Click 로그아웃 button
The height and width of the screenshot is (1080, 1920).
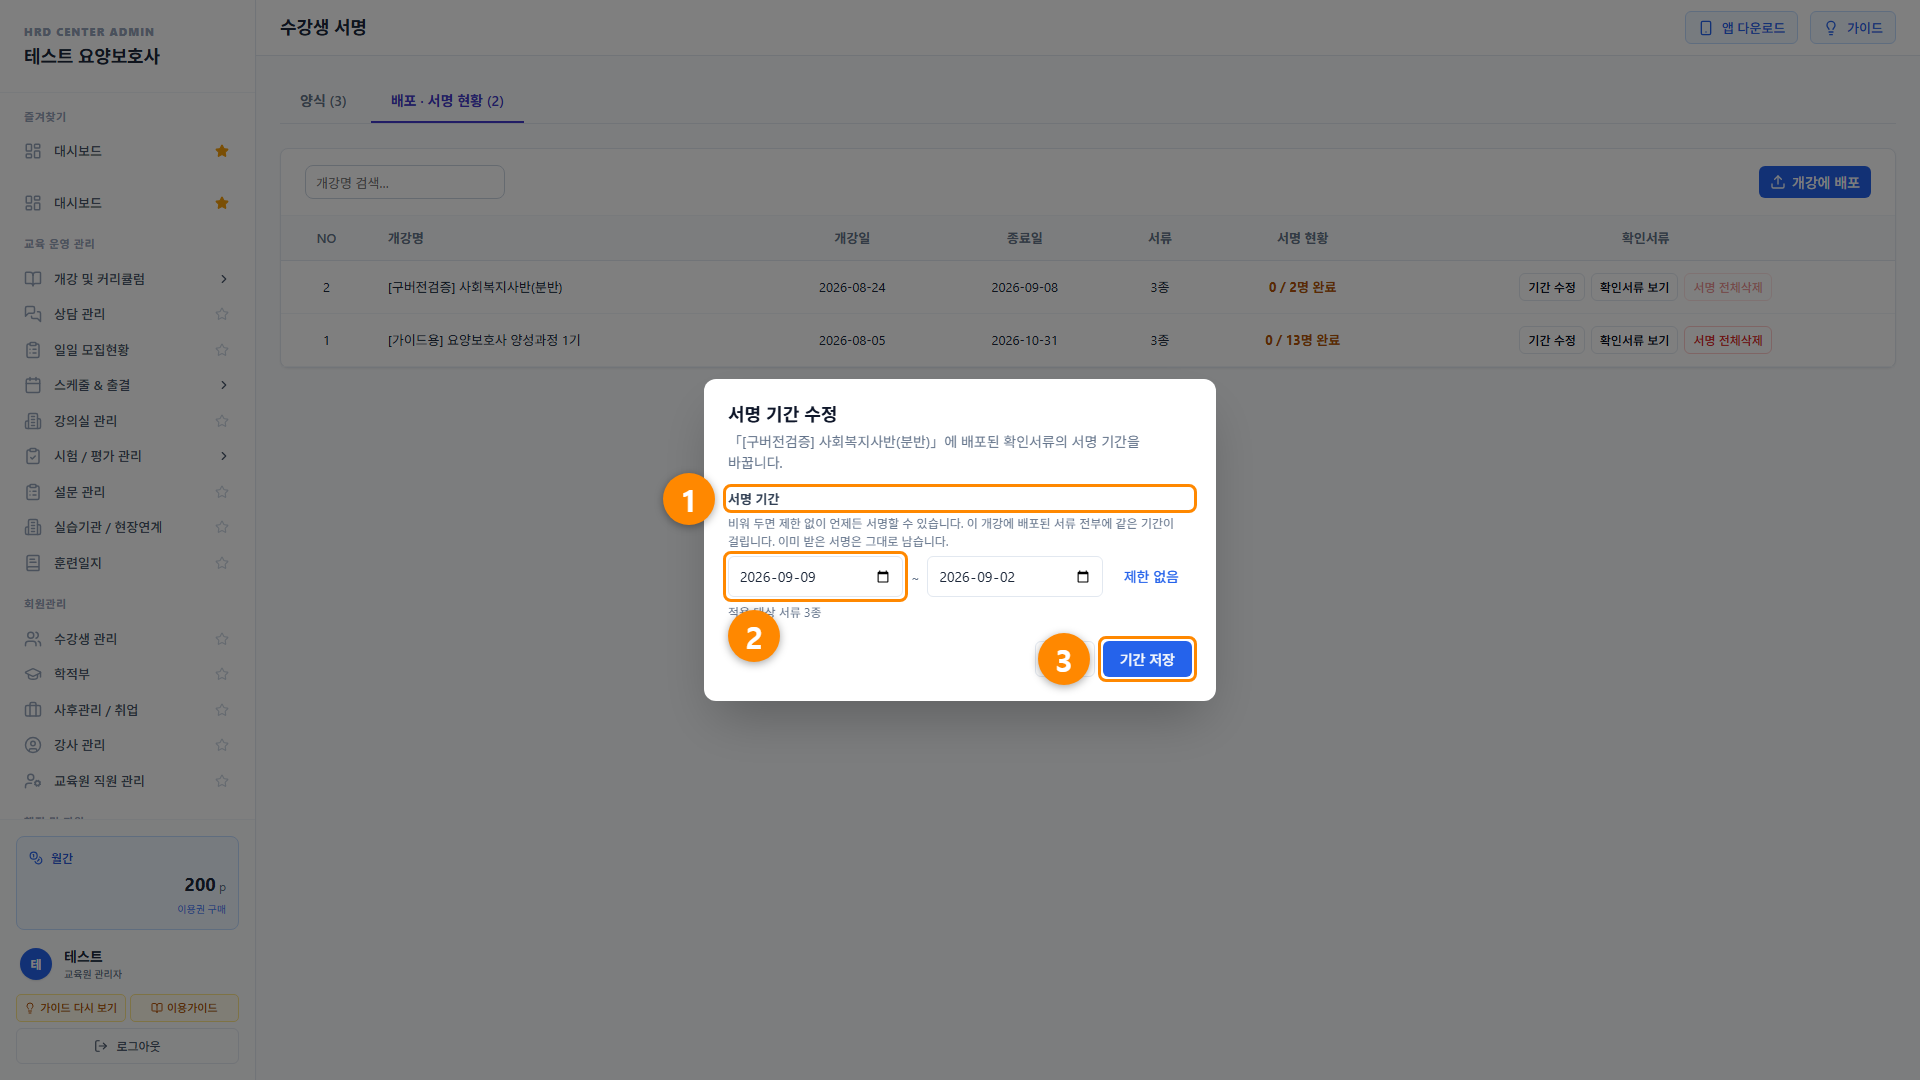127,1046
